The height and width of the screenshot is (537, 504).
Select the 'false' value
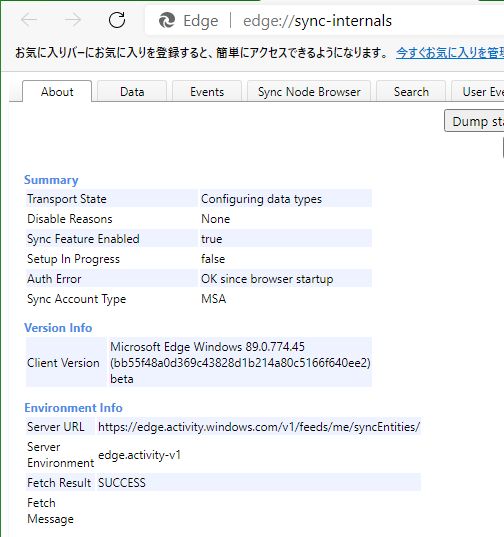(x=213, y=259)
